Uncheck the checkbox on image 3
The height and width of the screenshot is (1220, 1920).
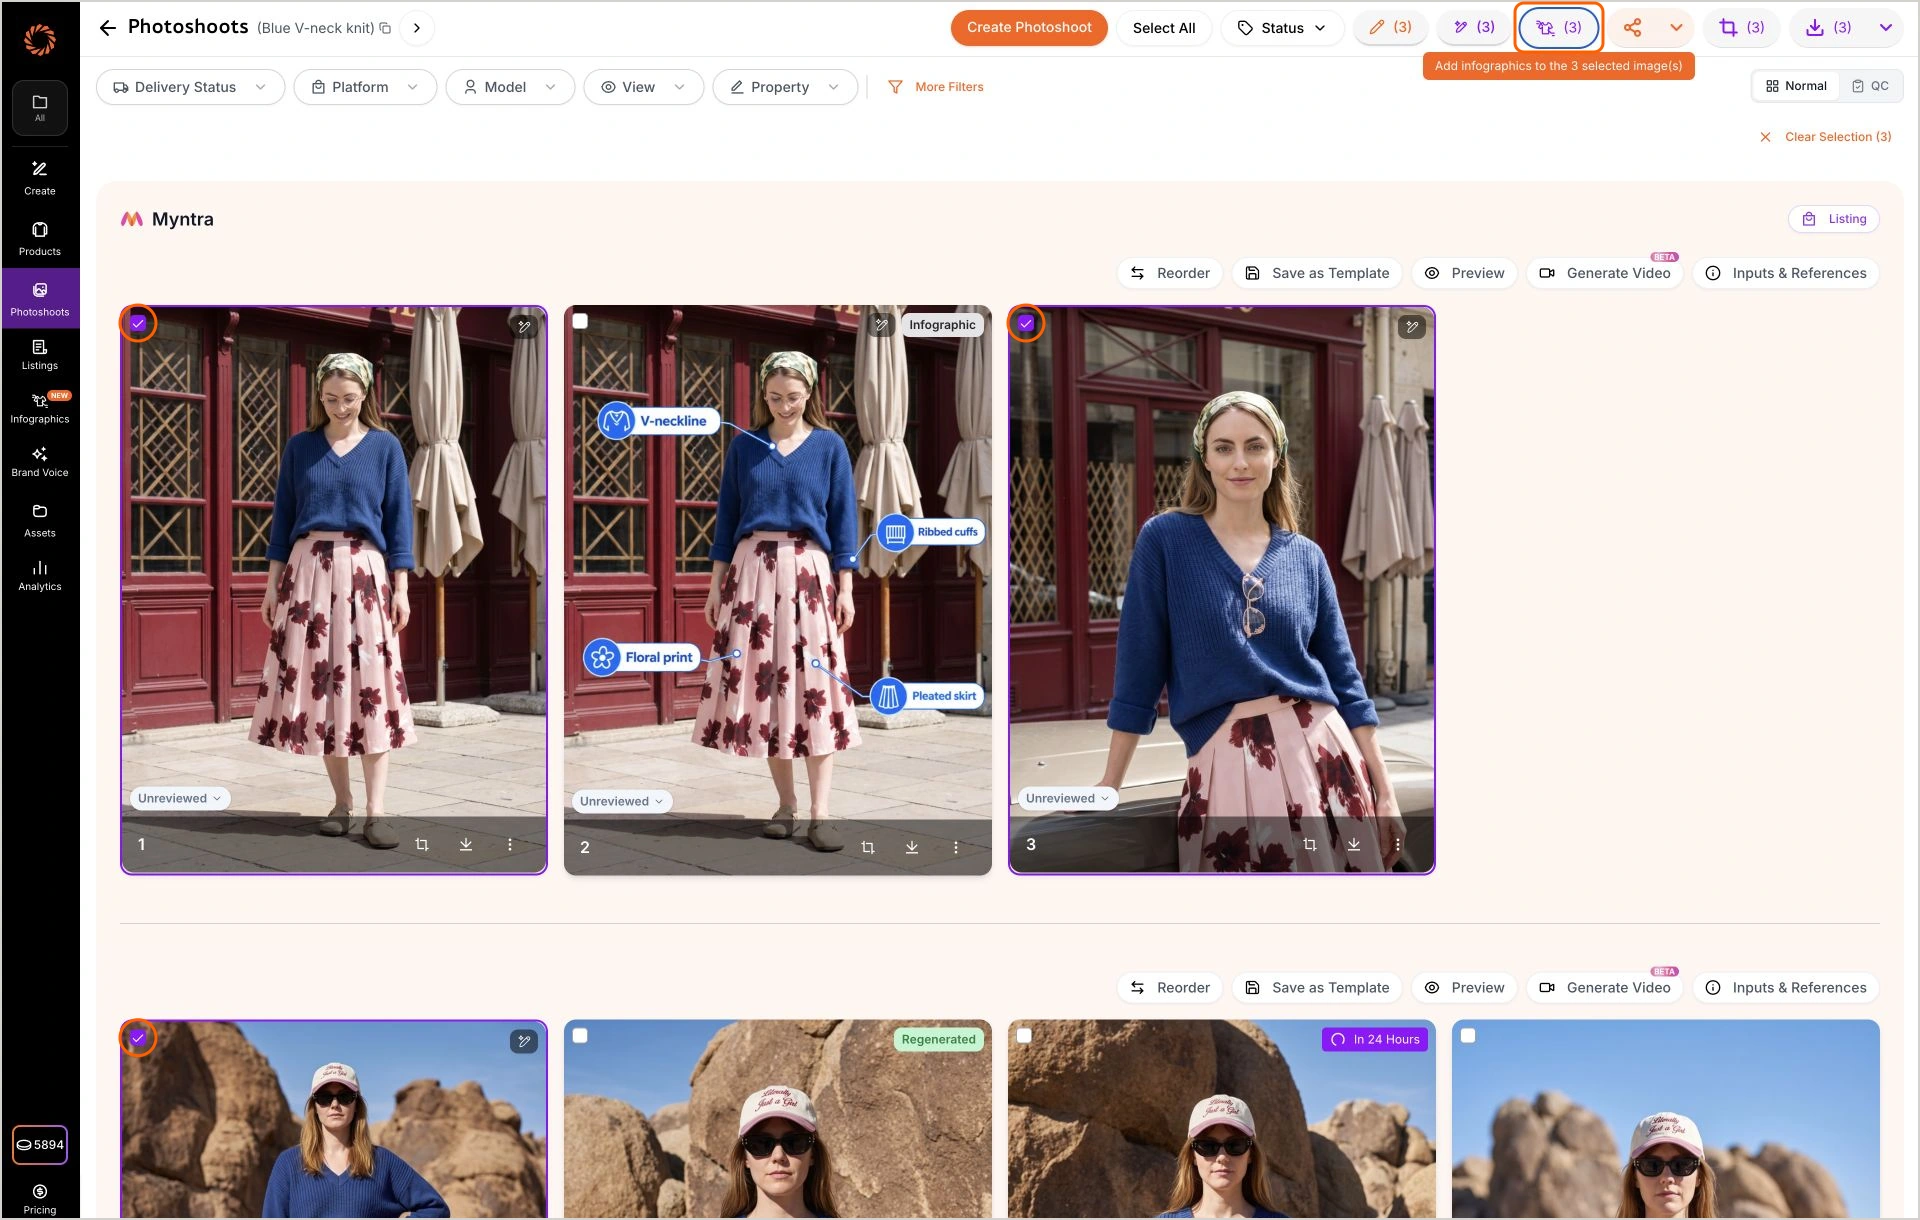1026,323
